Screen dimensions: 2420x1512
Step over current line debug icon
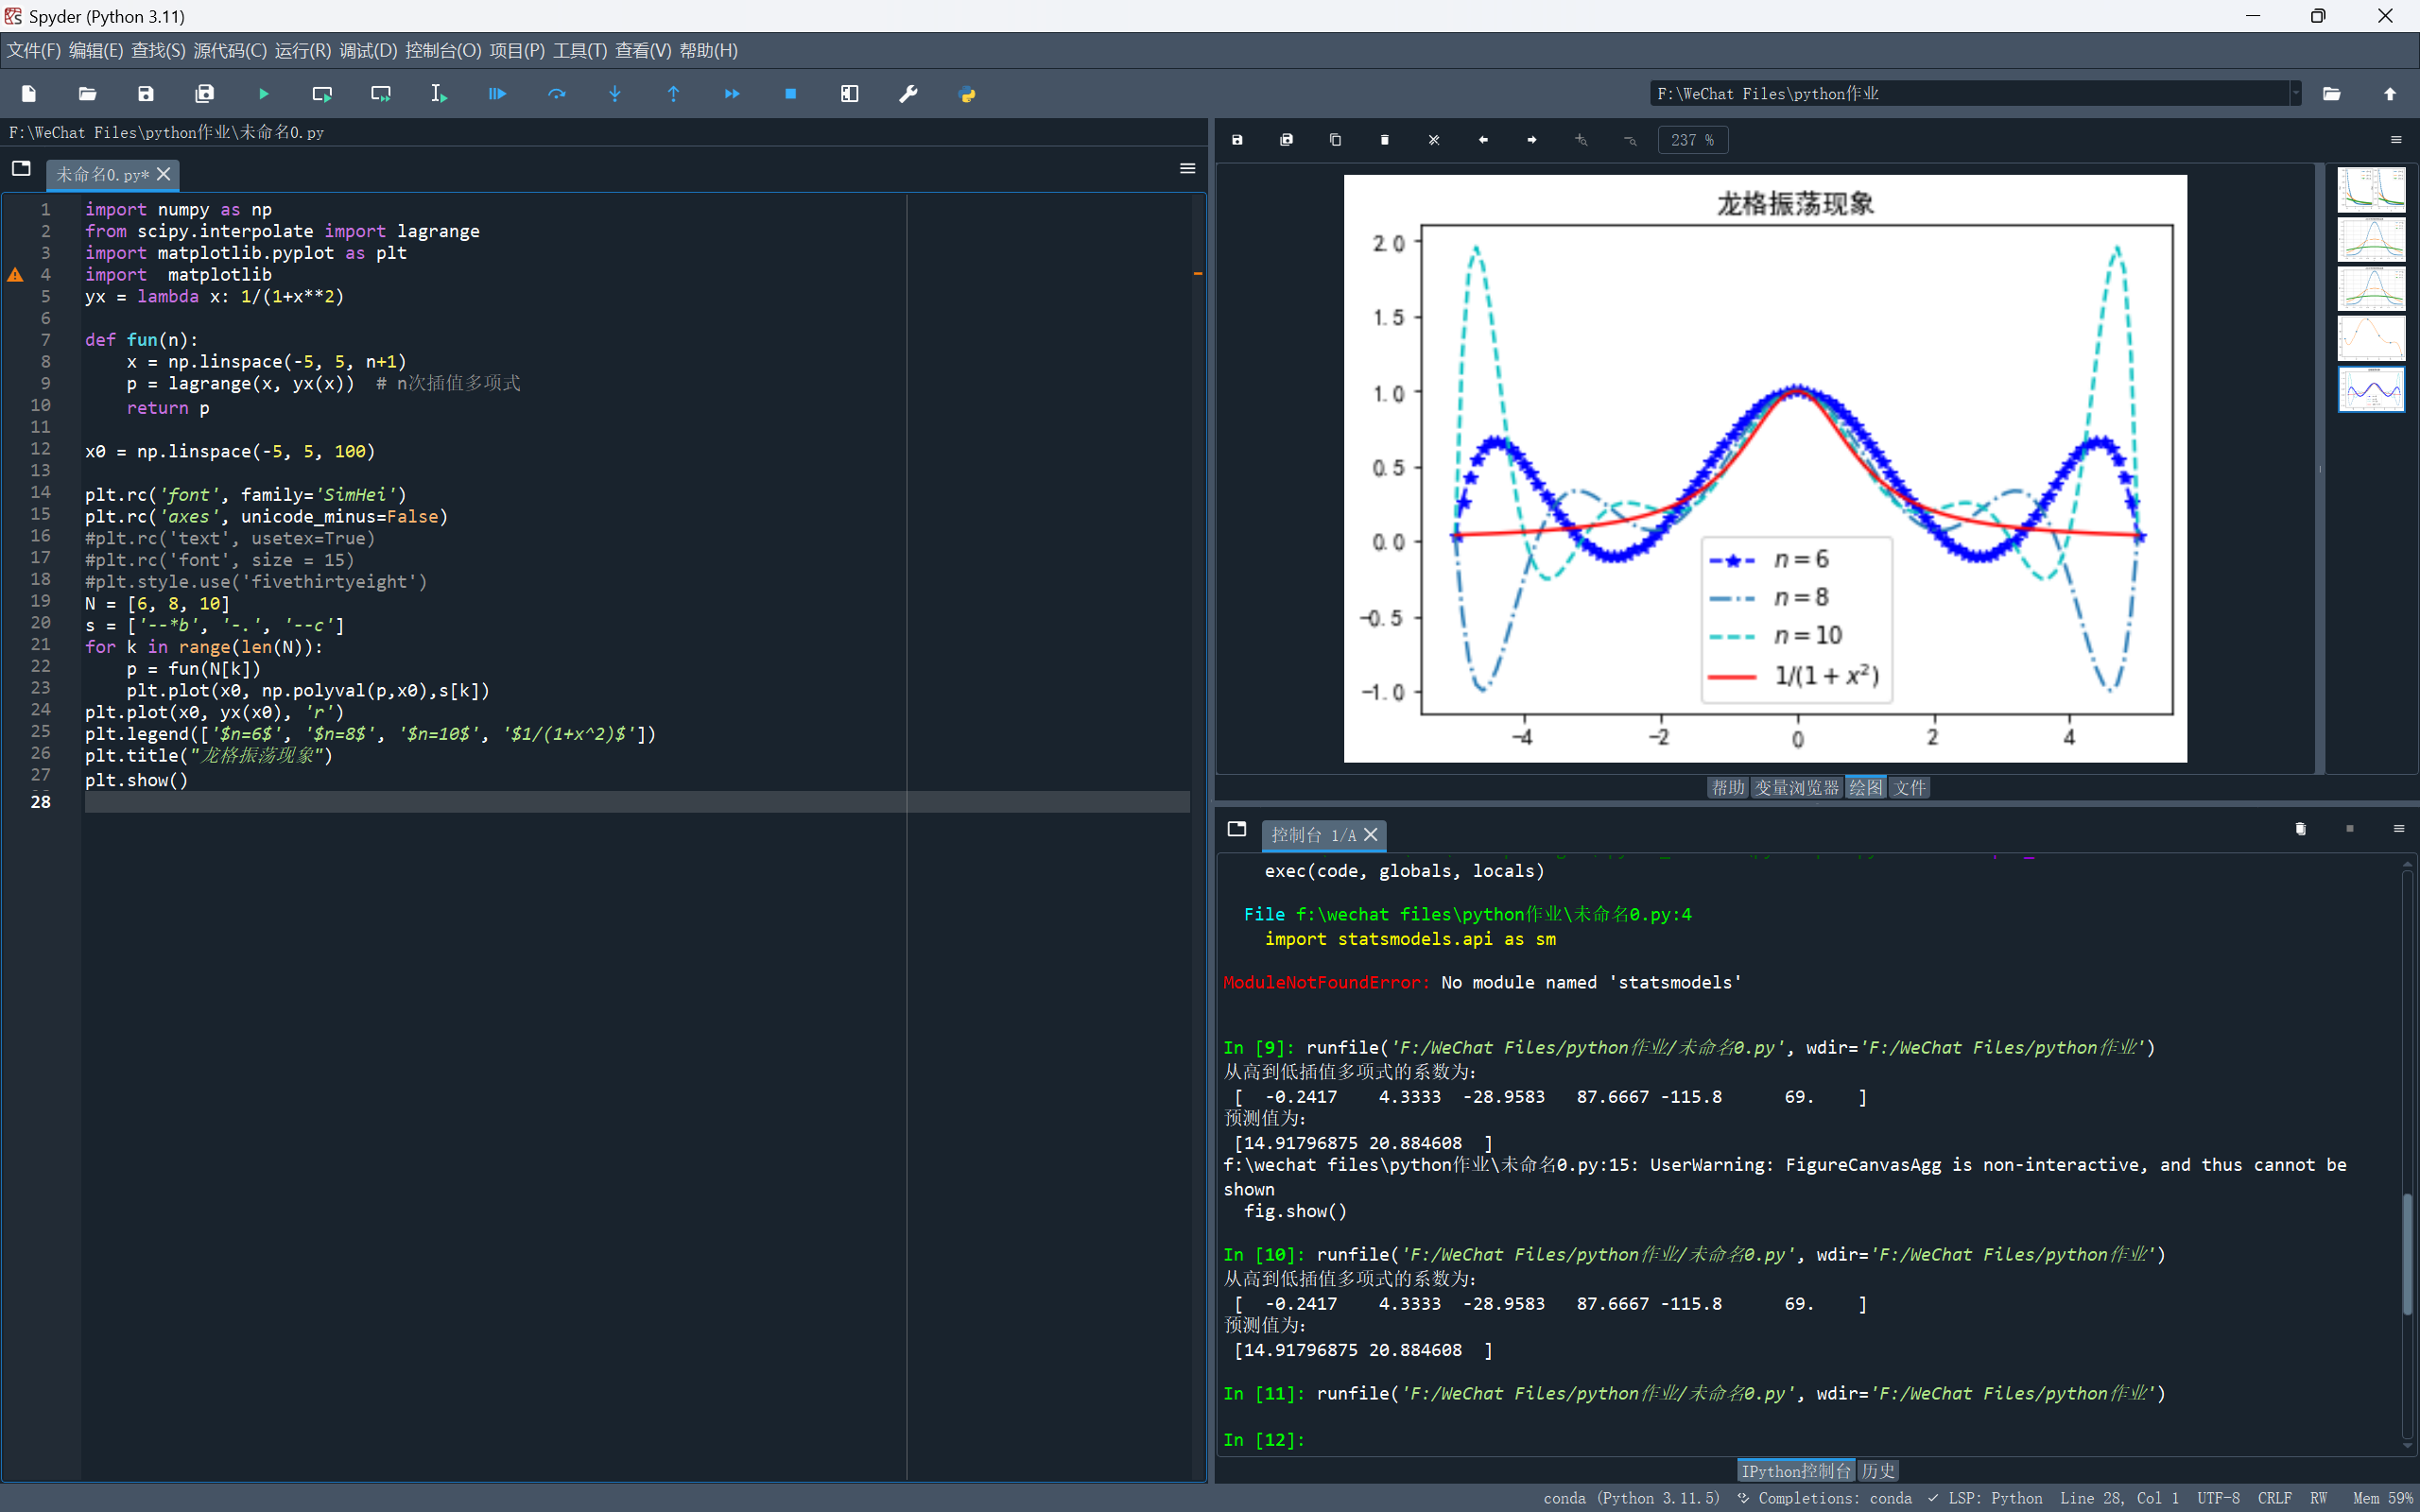pyautogui.click(x=557, y=93)
